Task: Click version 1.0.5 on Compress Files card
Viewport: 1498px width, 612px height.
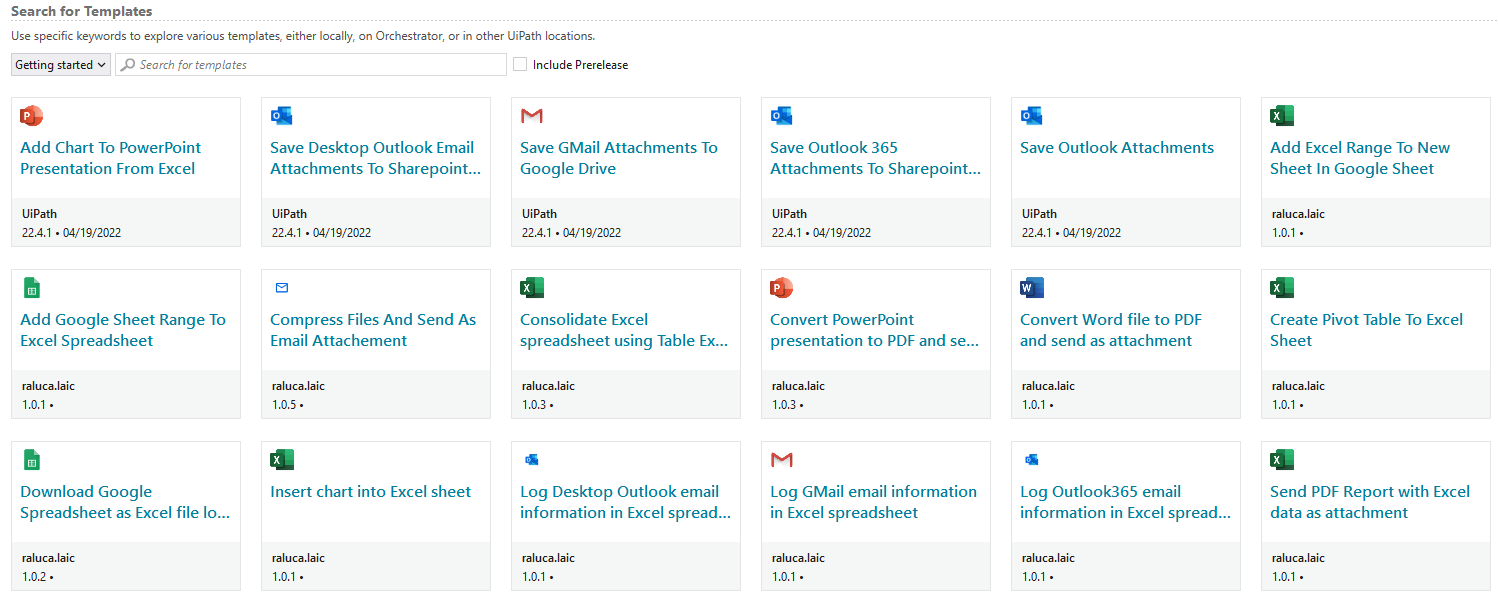Action: click(288, 405)
